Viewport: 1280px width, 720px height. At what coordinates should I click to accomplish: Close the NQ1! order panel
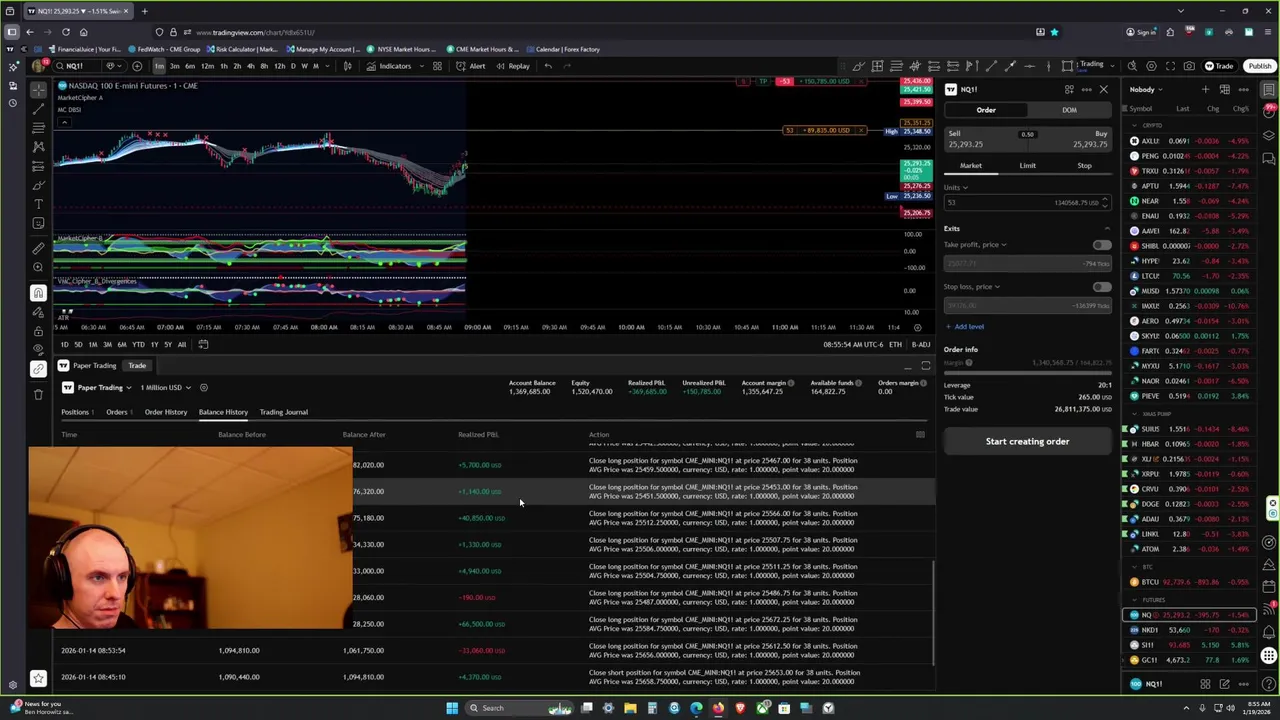click(x=1103, y=90)
